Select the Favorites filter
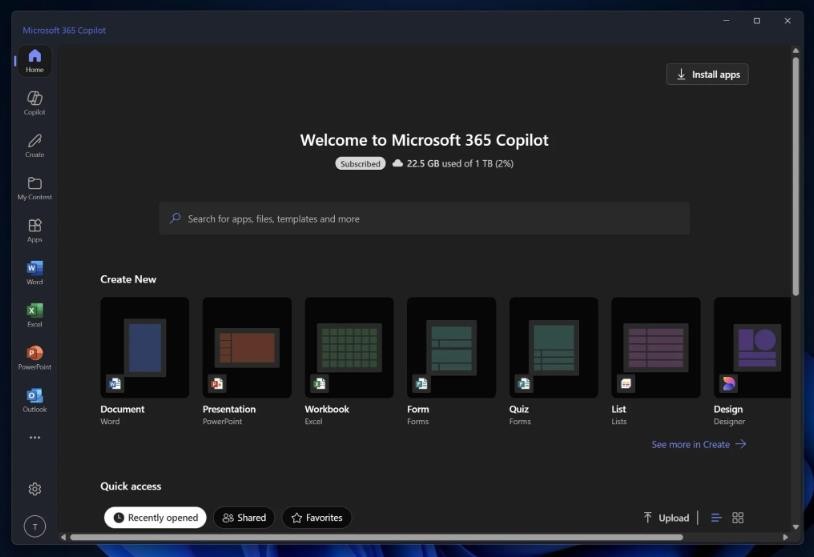The height and width of the screenshot is (557, 814). coord(317,518)
